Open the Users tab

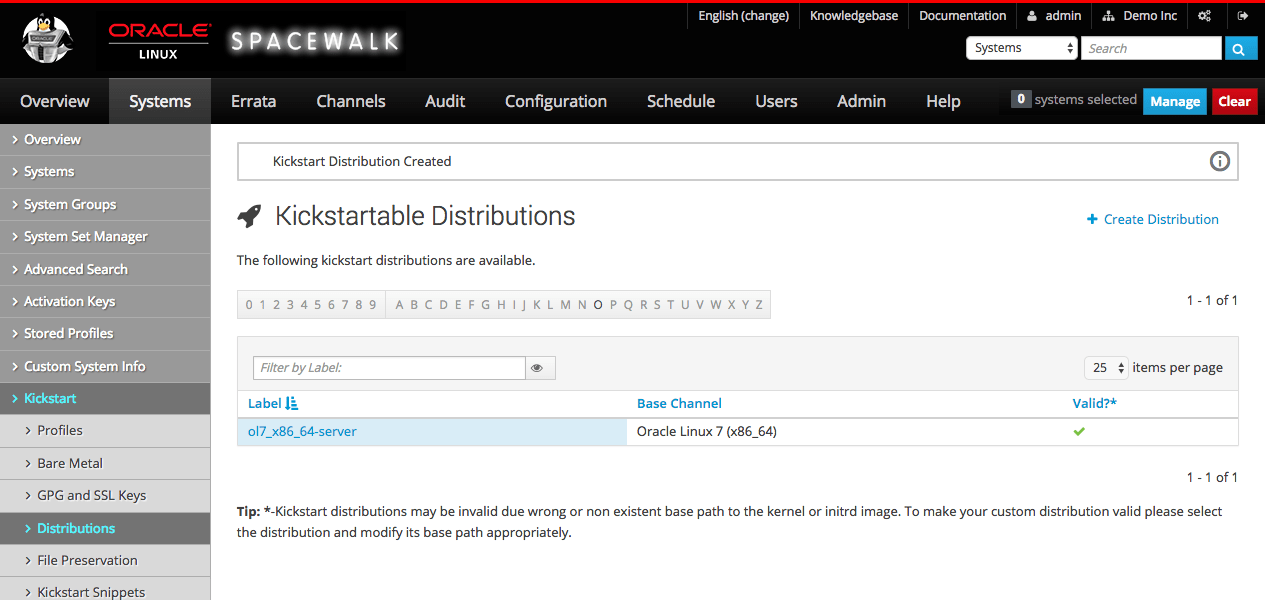point(776,101)
